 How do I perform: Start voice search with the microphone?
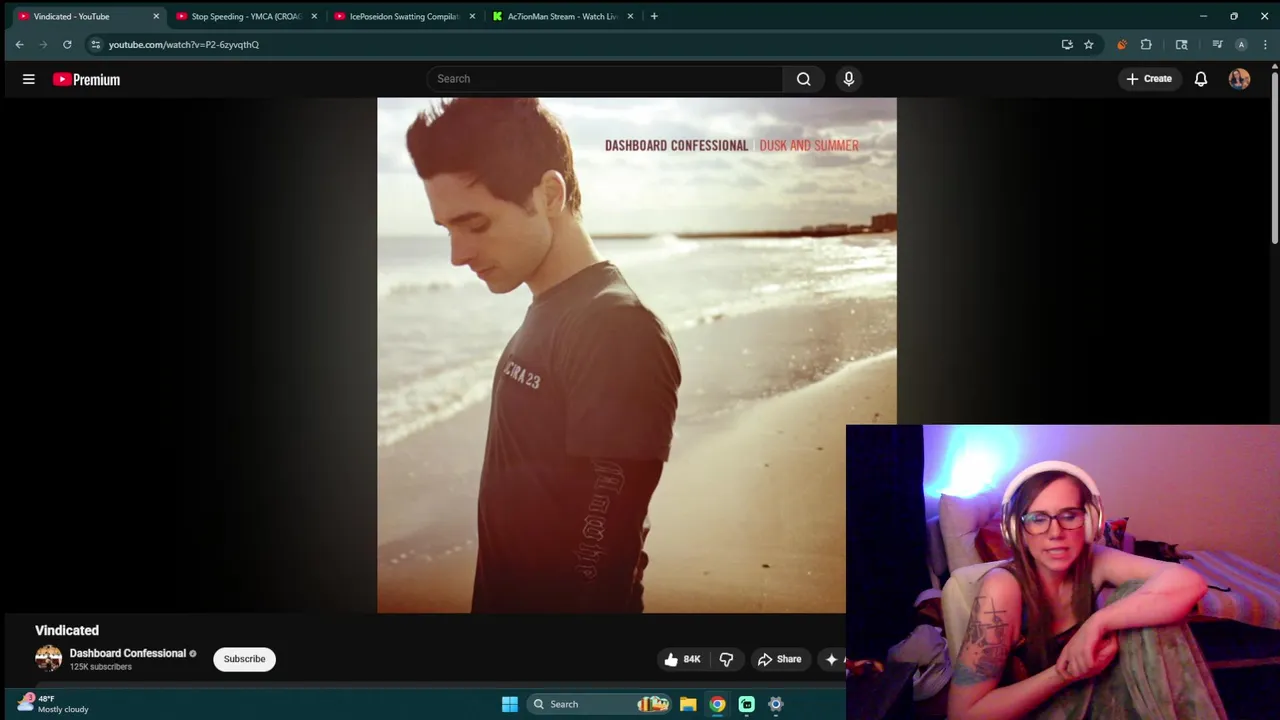point(849,79)
